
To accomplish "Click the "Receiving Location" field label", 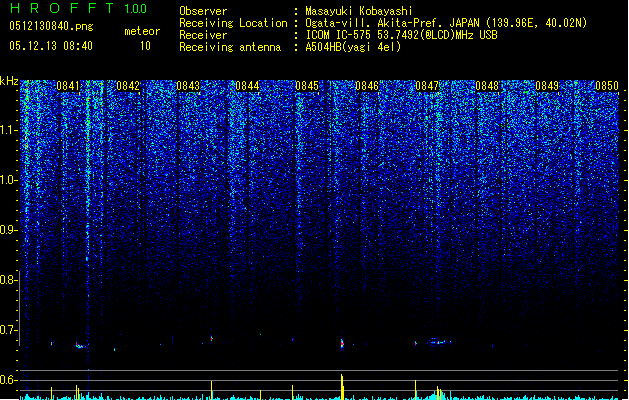I will point(233,23).
